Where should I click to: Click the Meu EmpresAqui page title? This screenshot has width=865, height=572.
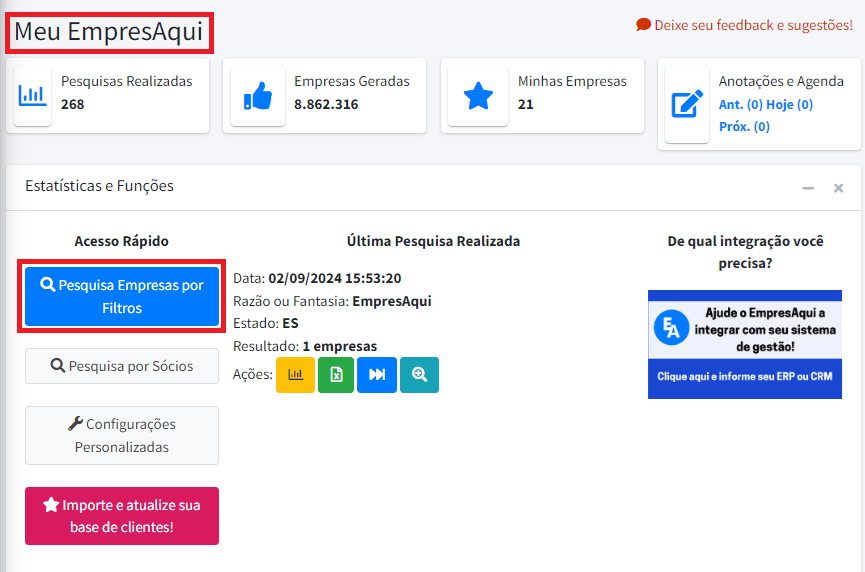[x=108, y=32]
